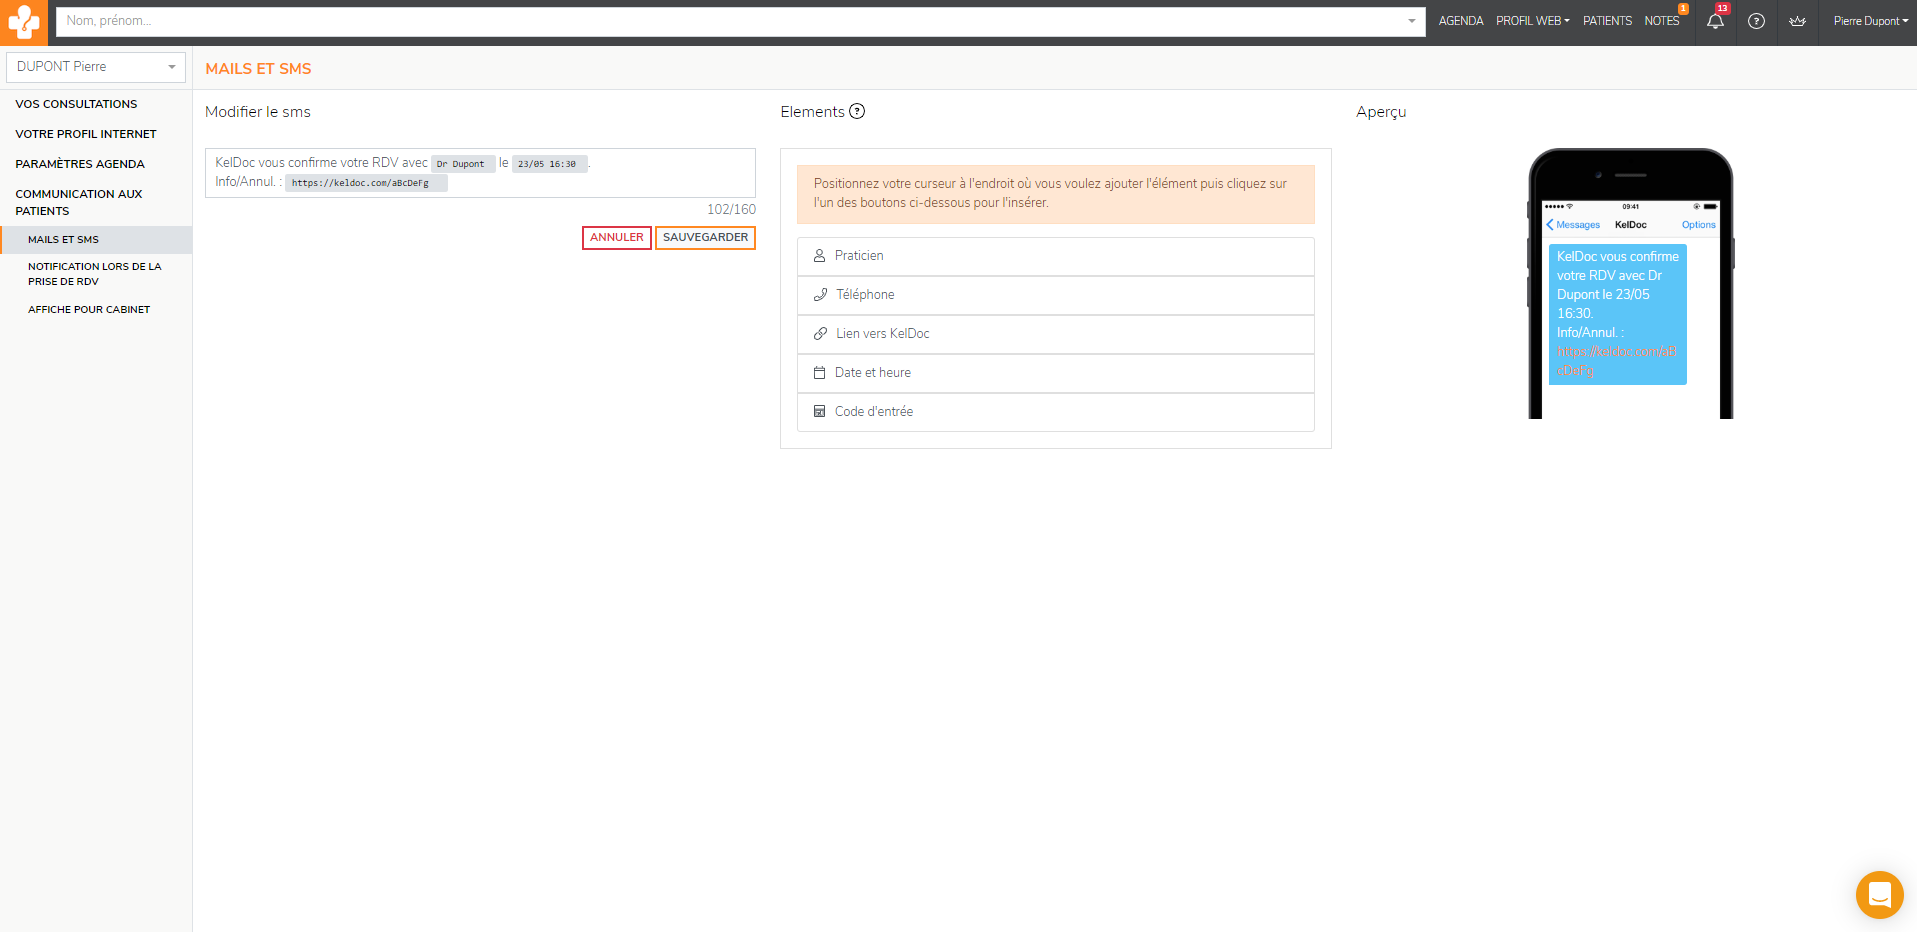Click the Elements help info icon
1917x932 pixels.
[x=857, y=111]
